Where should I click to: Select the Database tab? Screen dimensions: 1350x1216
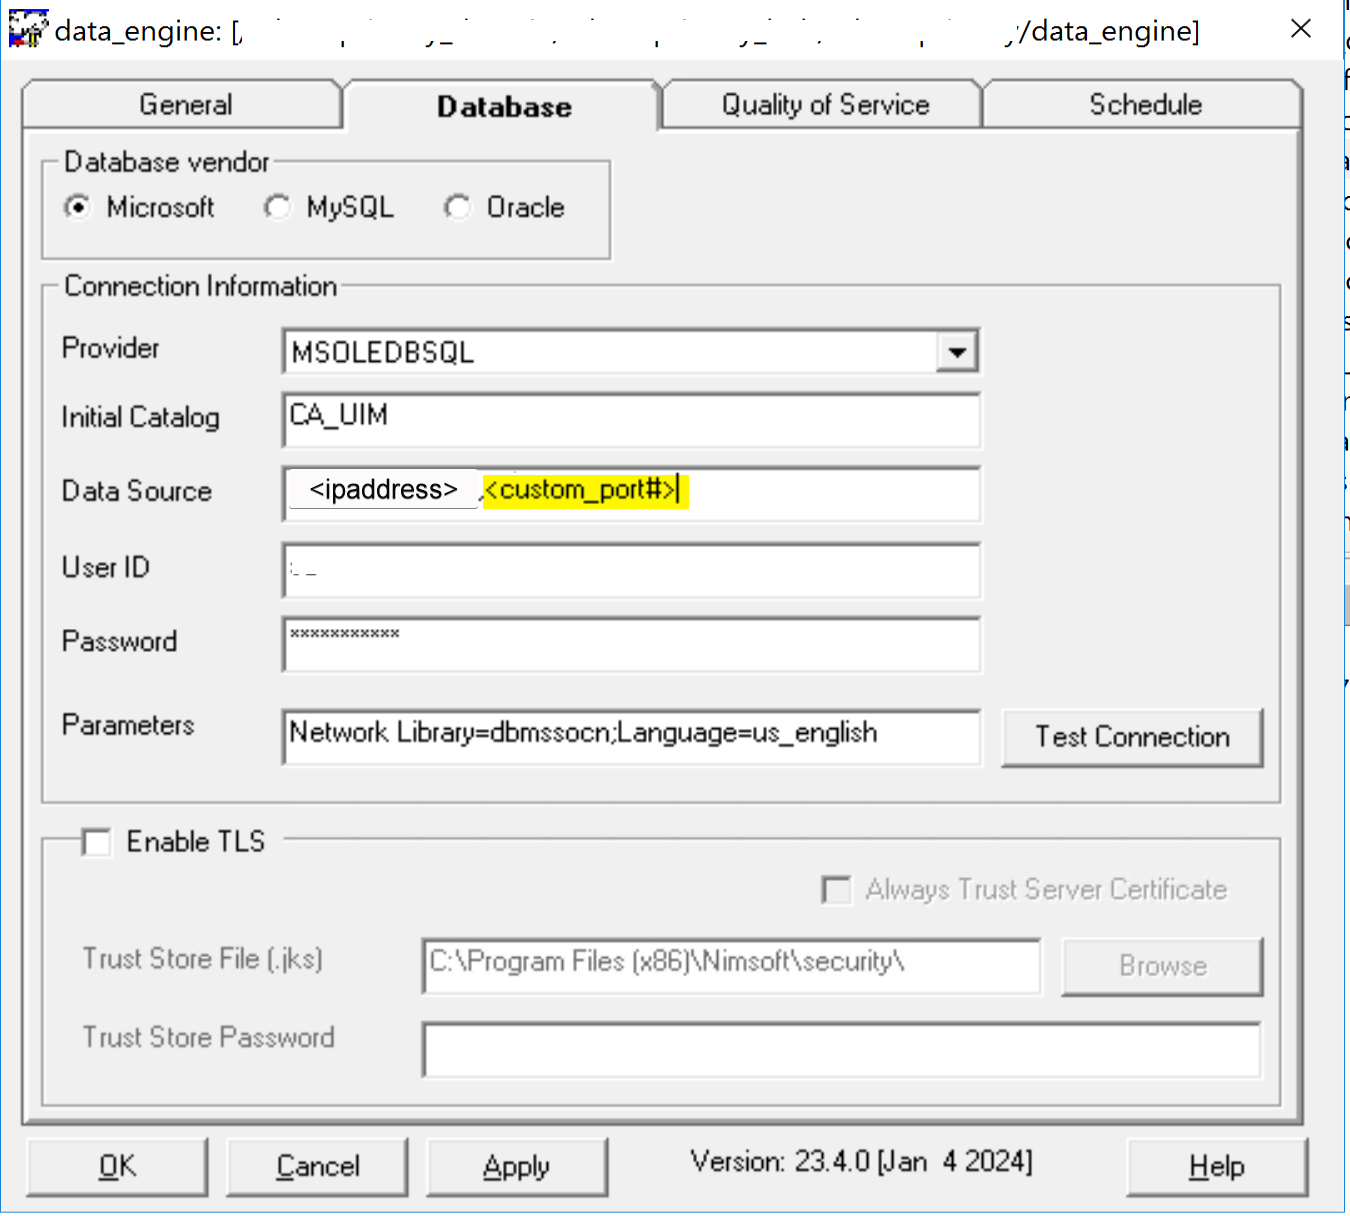(x=504, y=106)
